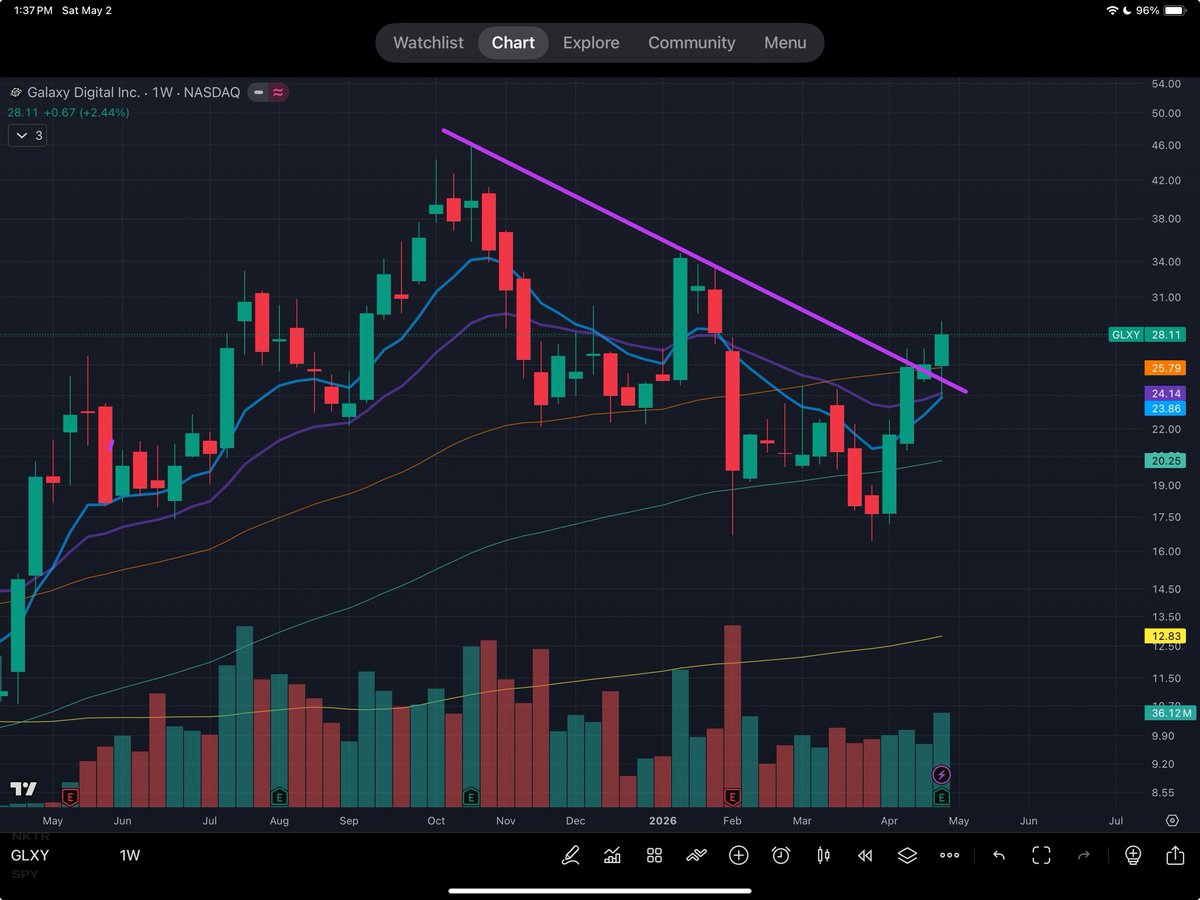Tap the 1:37 PM status bar clock
The width and height of the screenshot is (1200, 900).
tap(31, 9)
